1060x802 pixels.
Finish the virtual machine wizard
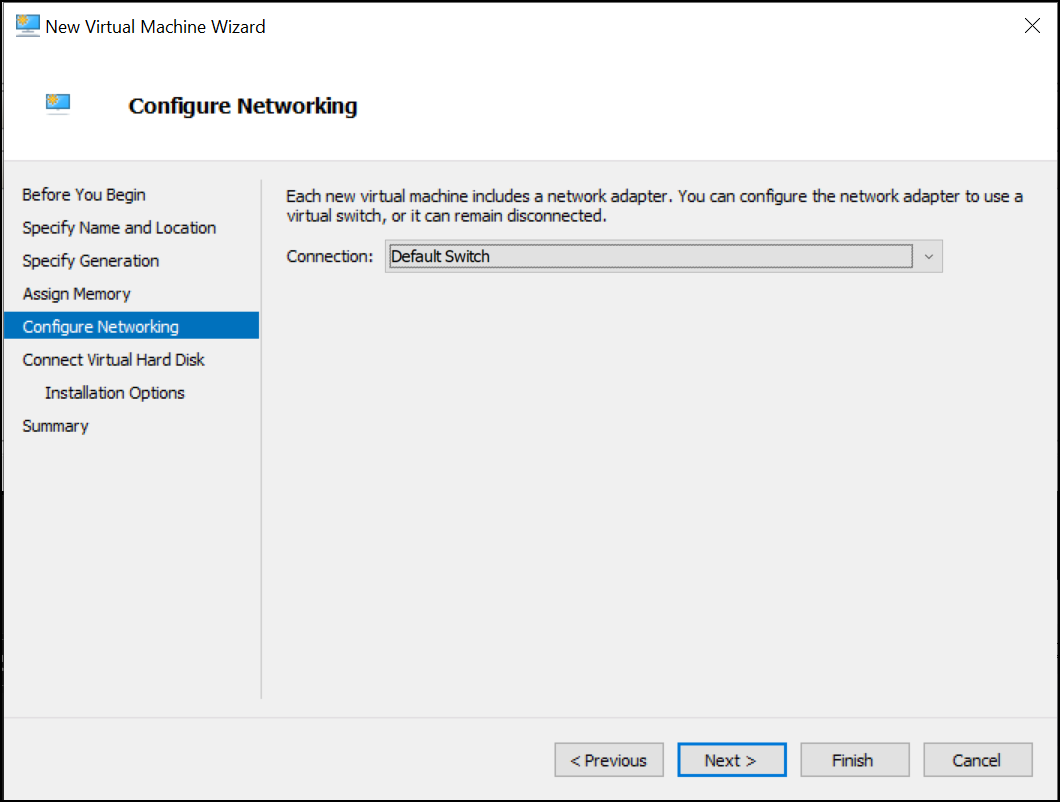tap(854, 759)
